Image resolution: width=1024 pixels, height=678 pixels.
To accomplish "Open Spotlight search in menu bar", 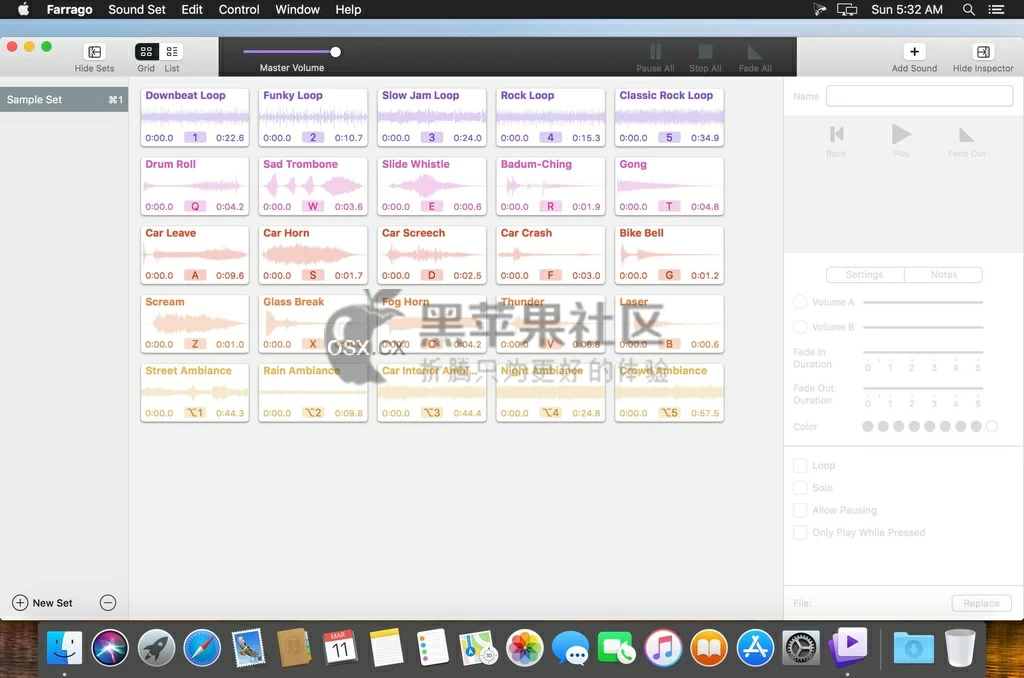I will point(968,9).
